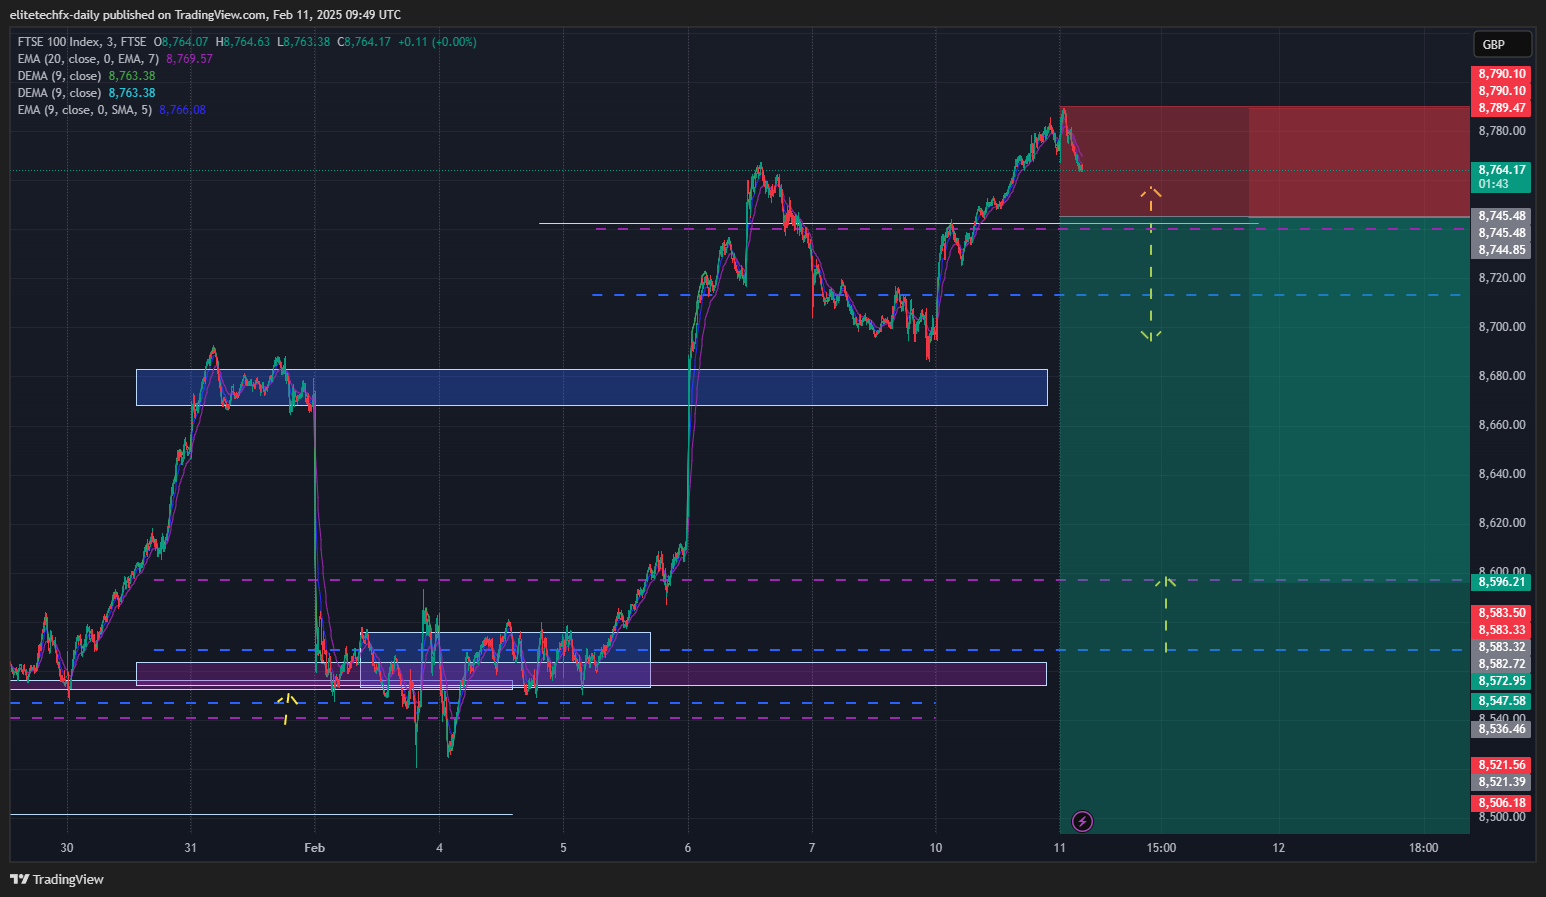
Task: Click the green 8,547.58 price label
Action: point(1501,701)
